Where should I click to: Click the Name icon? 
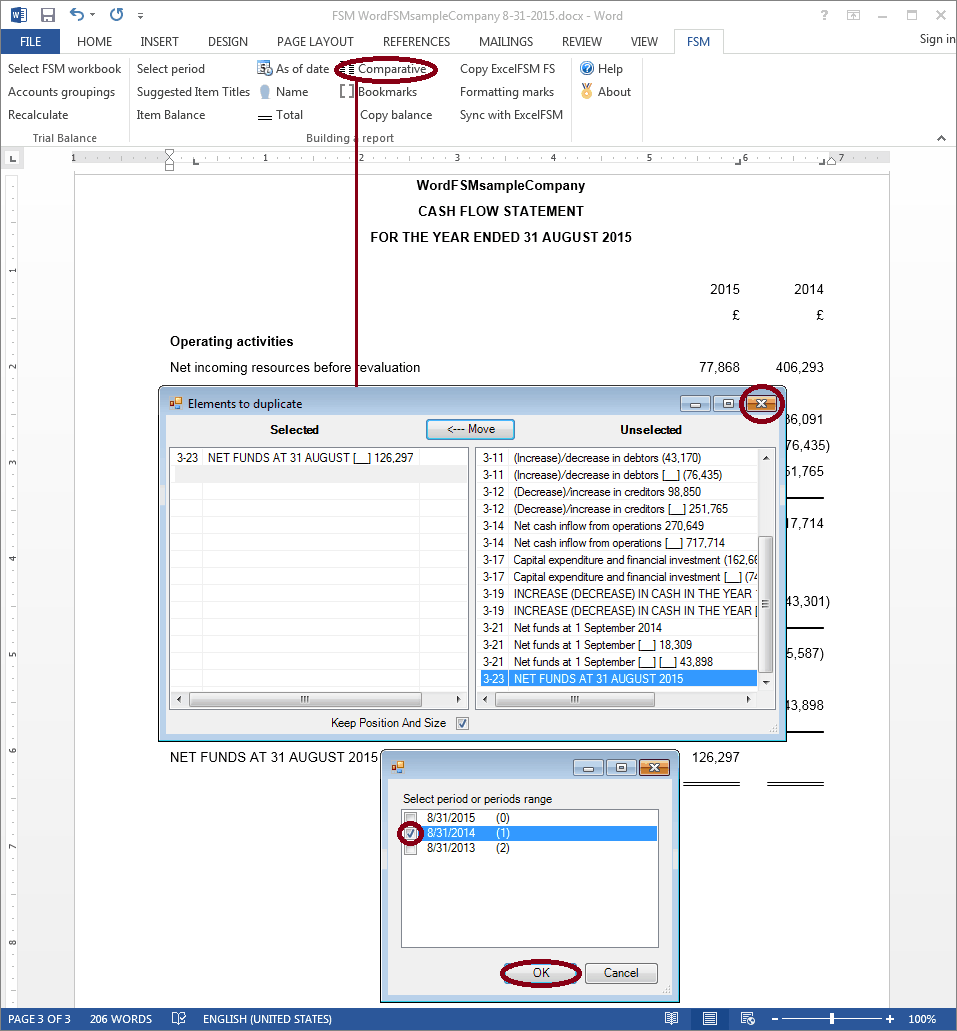[265, 91]
